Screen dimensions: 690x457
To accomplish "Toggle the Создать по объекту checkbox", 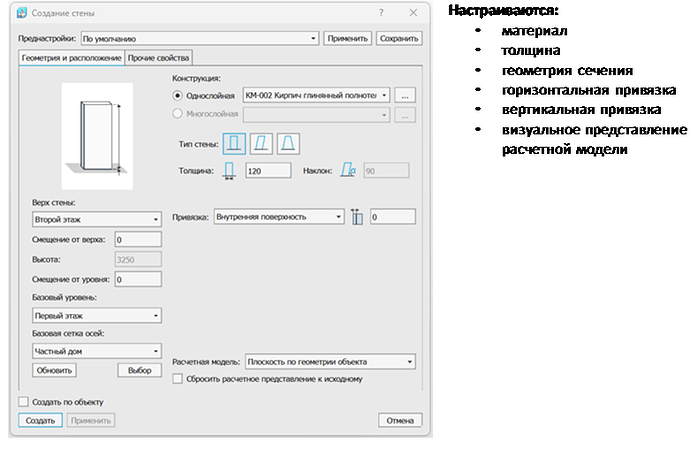I will coord(23,402).
